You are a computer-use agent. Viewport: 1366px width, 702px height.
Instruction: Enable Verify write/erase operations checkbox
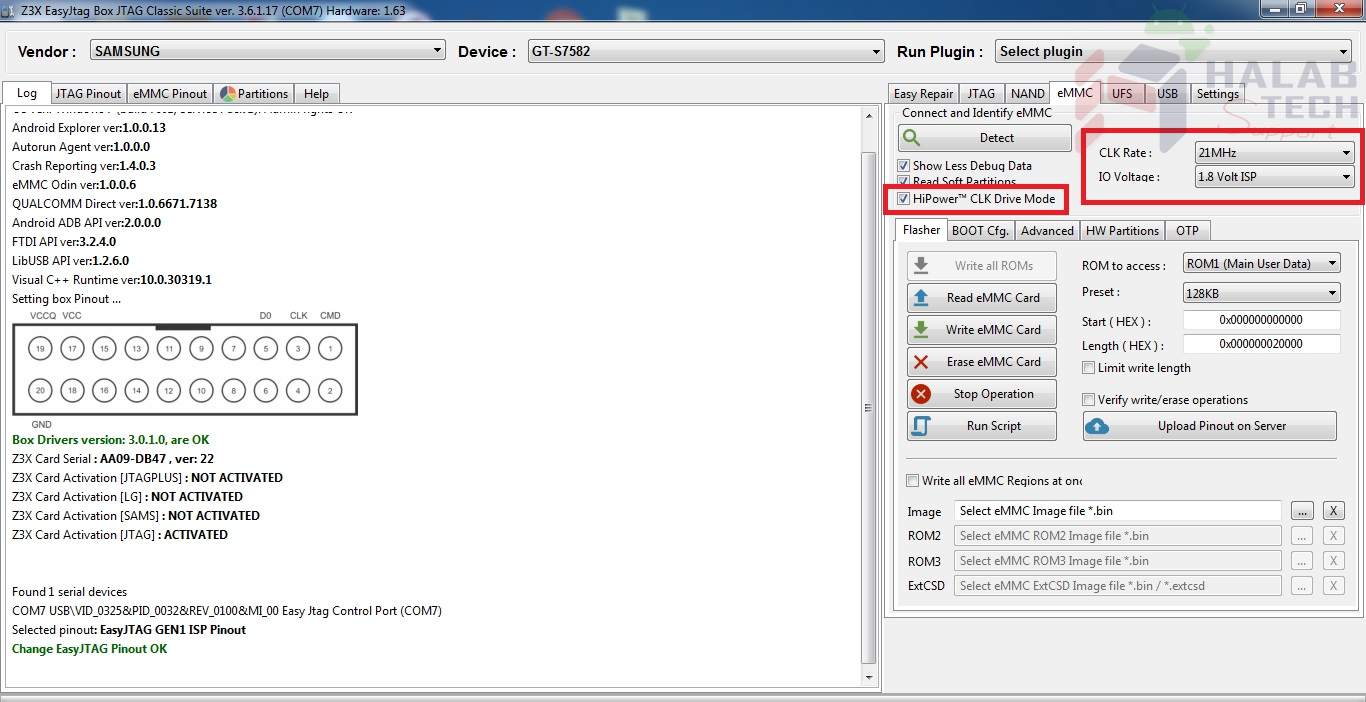tap(1089, 400)
